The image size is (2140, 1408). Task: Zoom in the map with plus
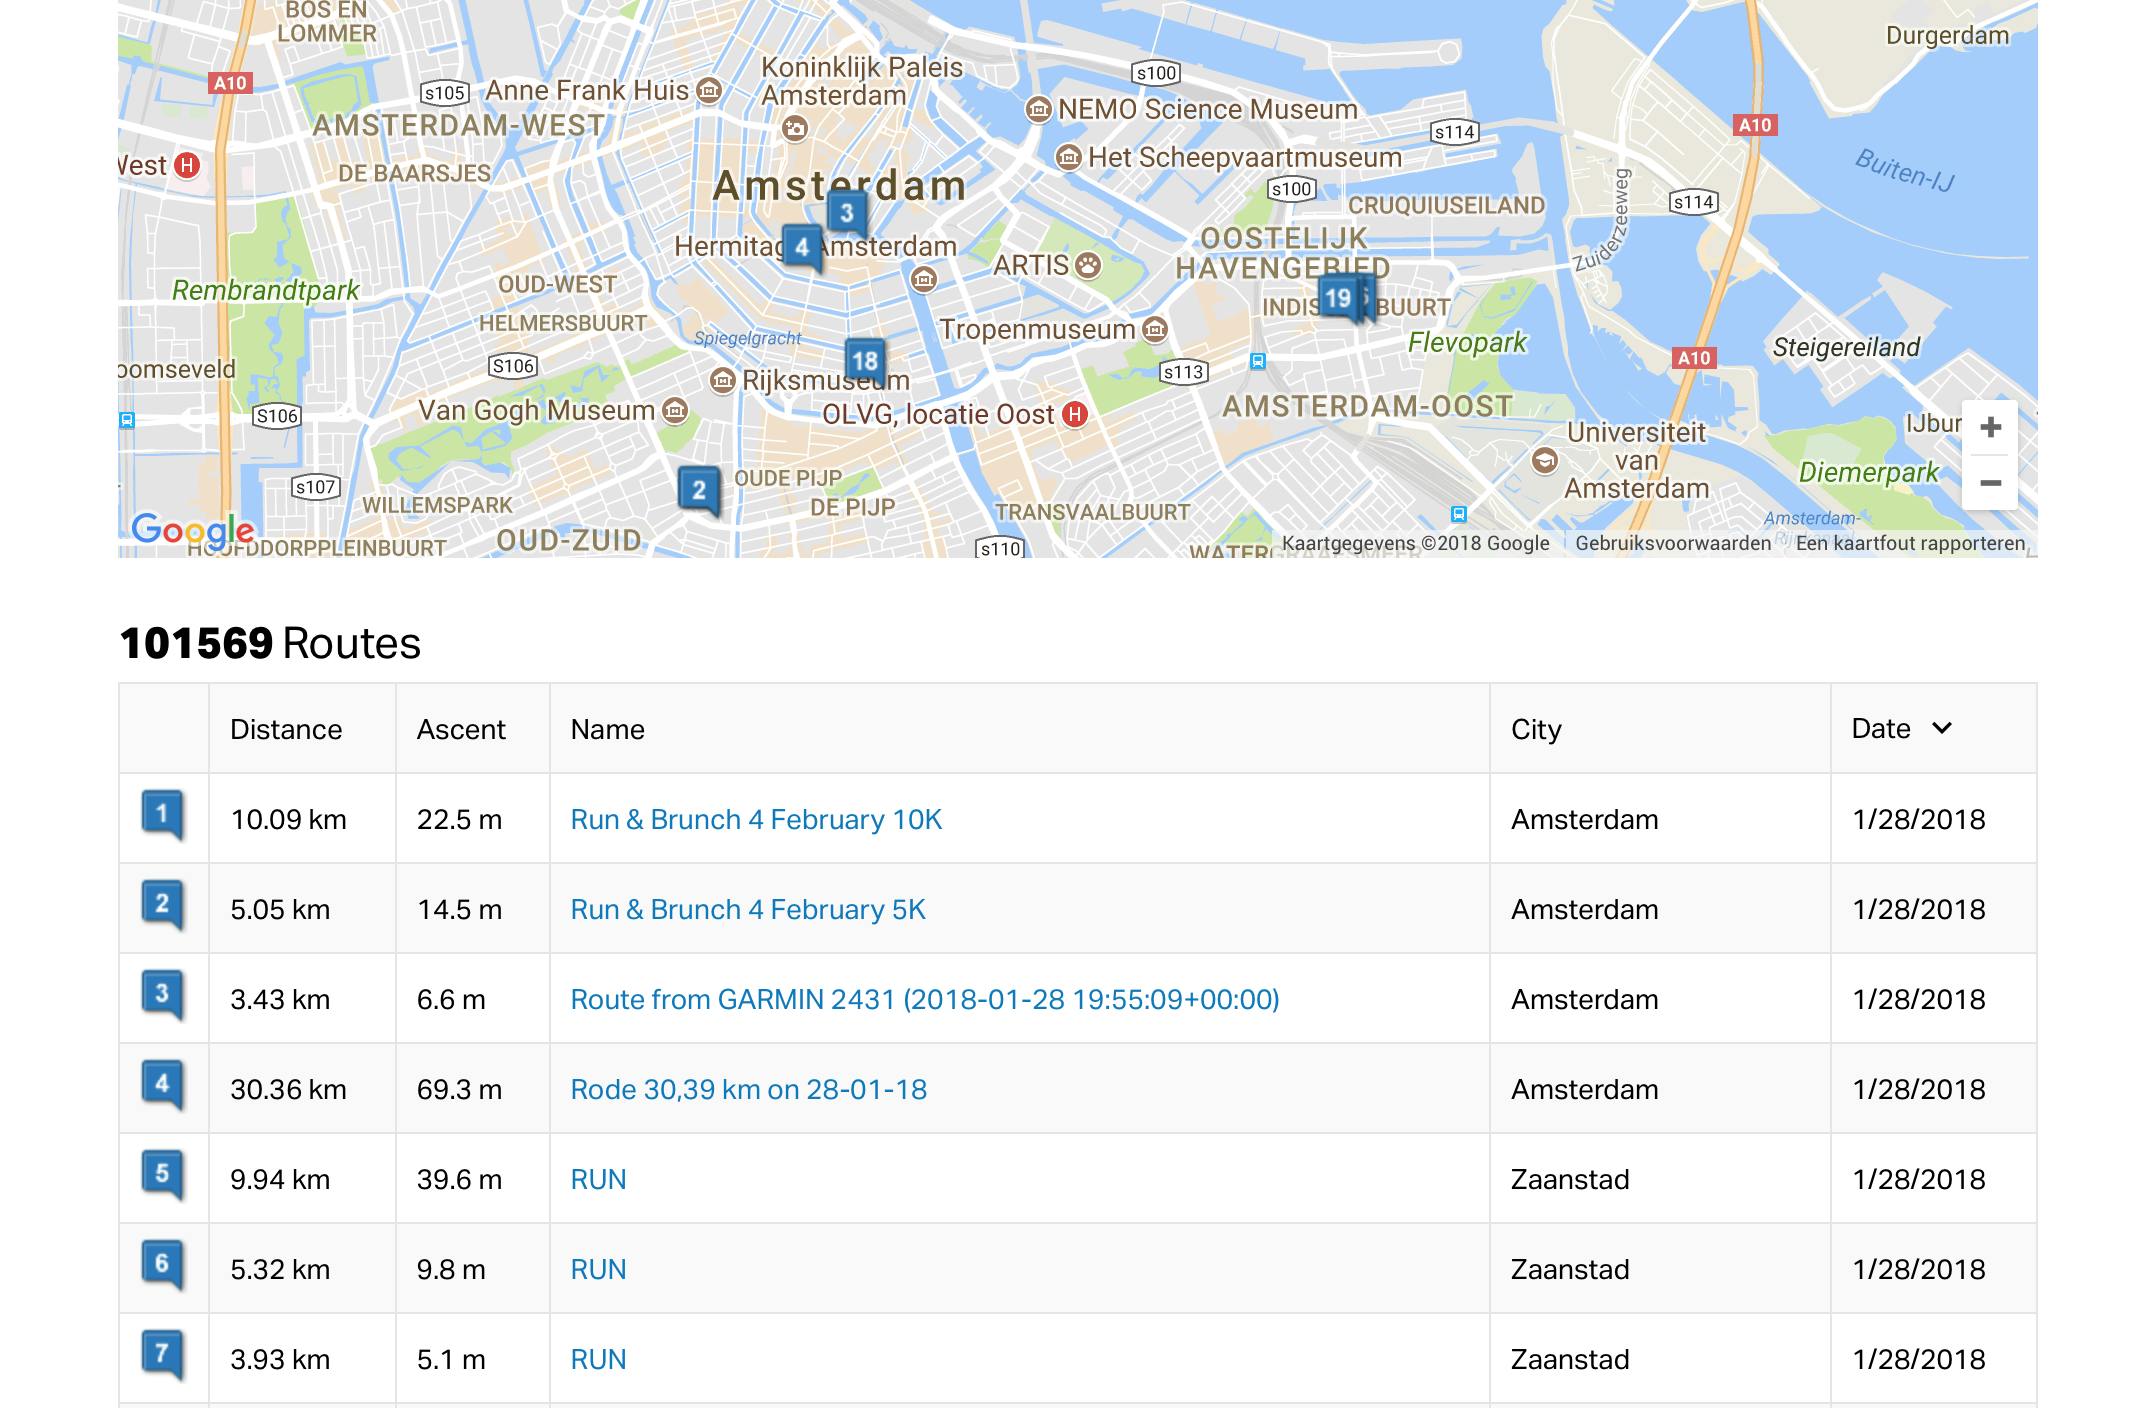pos(1990,428)
